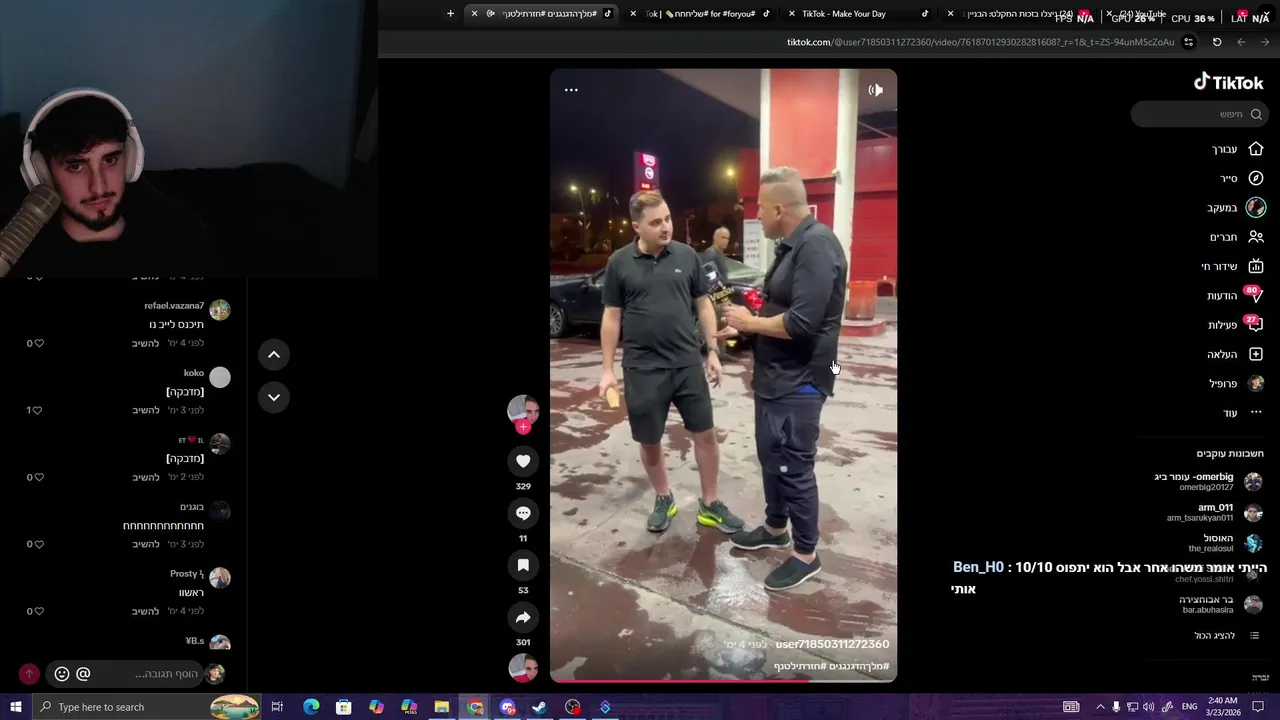Open the three-dots menu on the video
The height and width of the screenshot is (720, 1280).
tap(571, 90)
